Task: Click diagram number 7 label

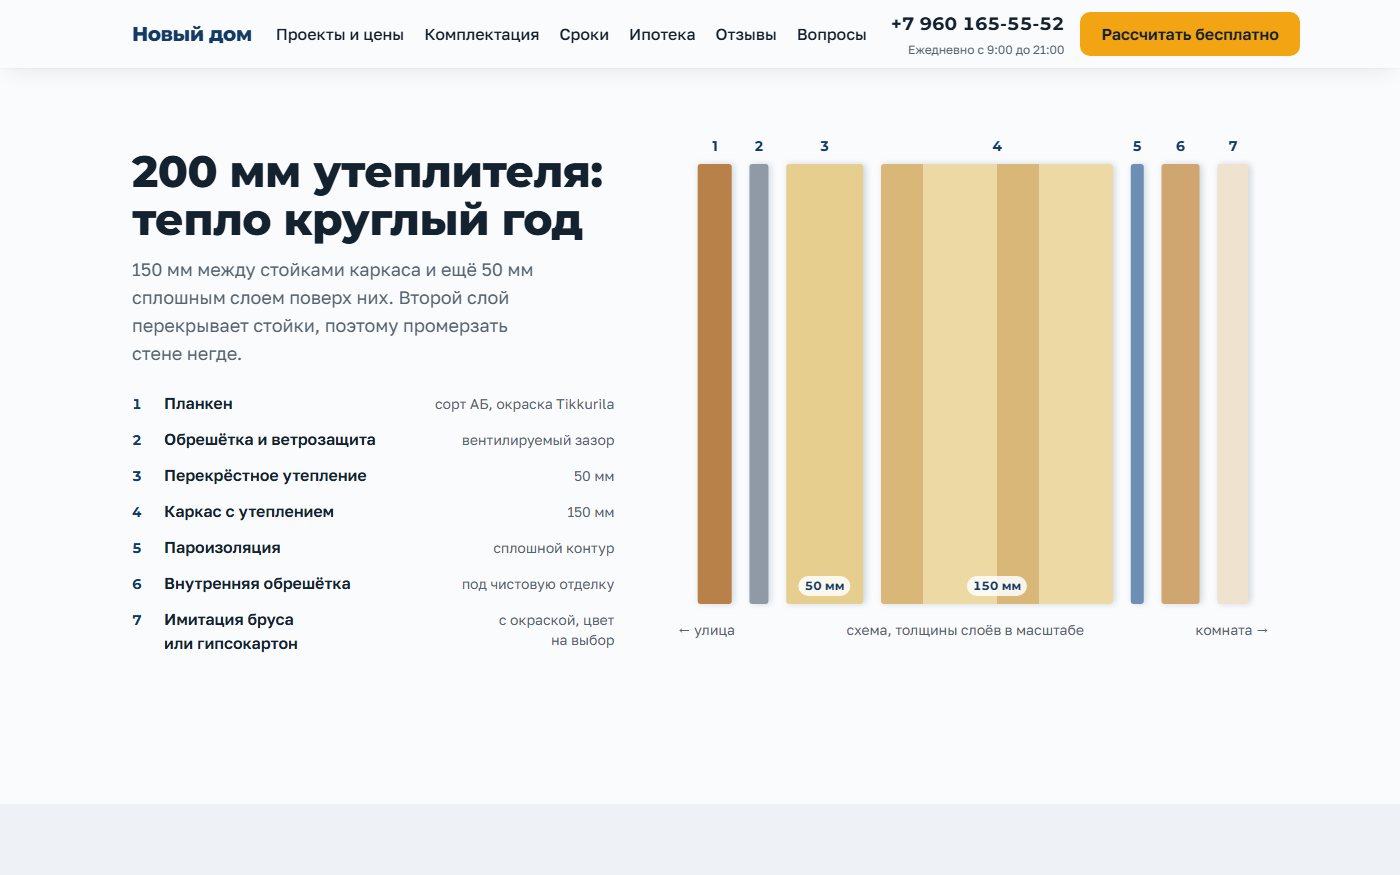Action: [1233, 146]
